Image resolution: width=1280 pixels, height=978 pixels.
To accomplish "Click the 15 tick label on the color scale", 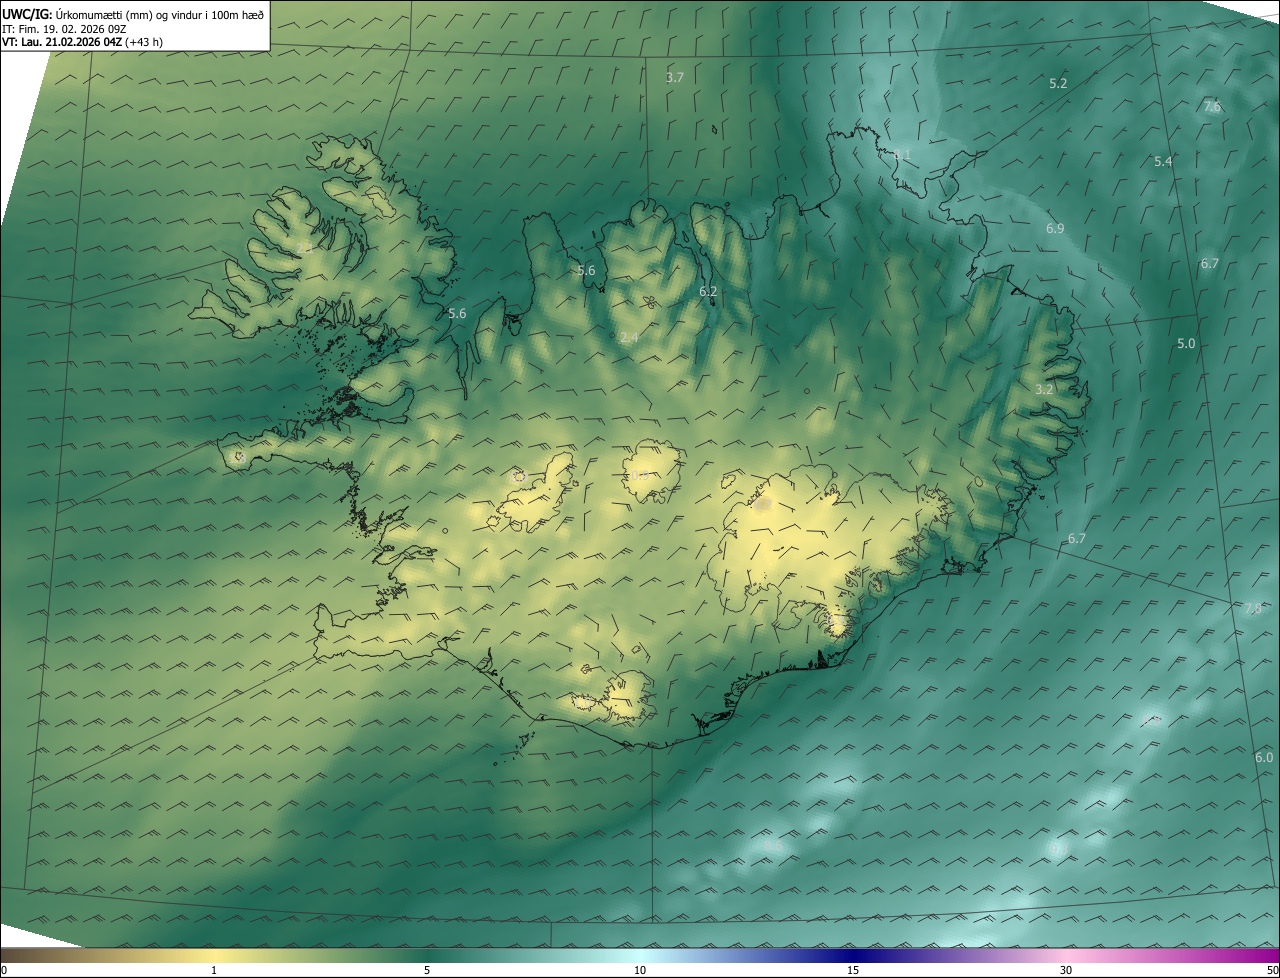I will pos(853,970).
